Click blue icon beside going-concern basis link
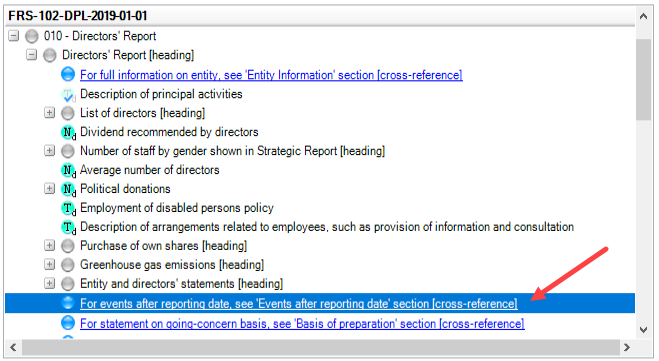 pyautogui.click(x=68, y=323)
